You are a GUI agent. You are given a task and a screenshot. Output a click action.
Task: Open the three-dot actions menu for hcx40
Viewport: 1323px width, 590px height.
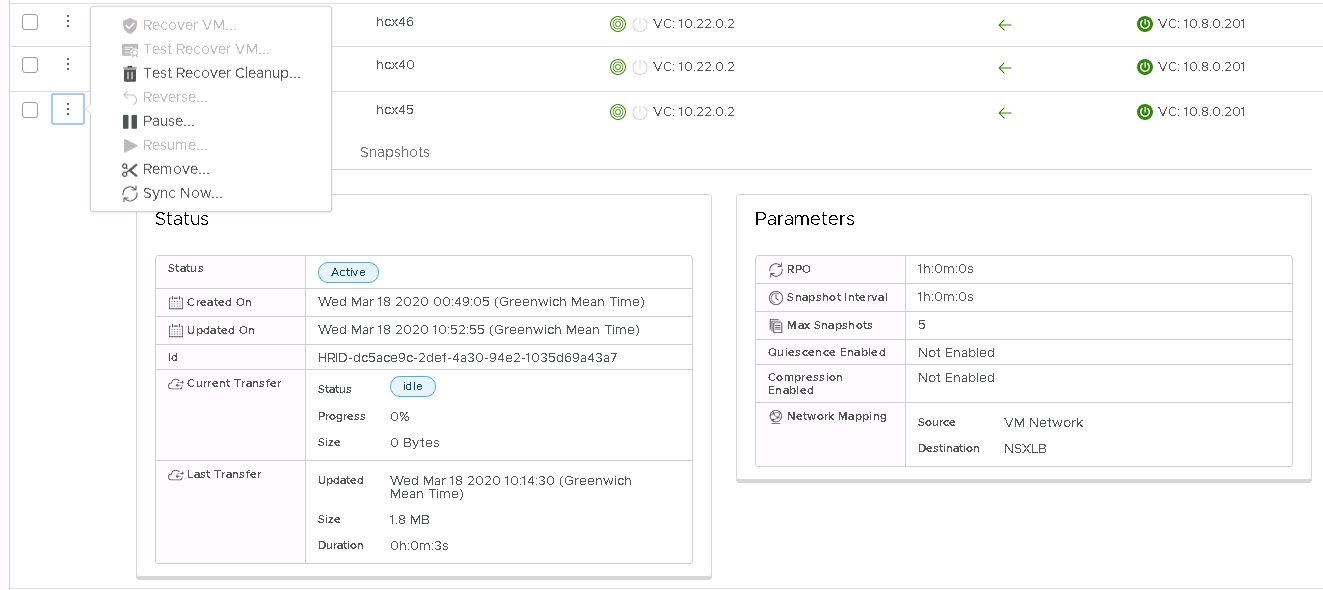(67, 64)
